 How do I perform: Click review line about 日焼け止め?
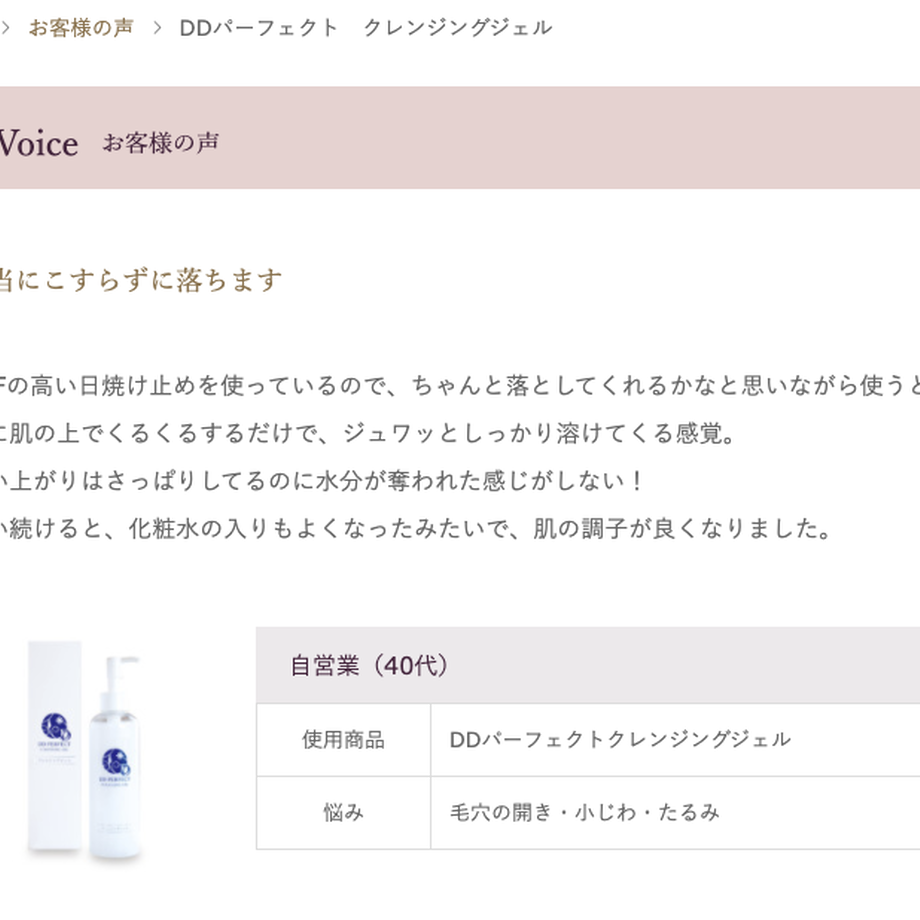click(x=460, y=385)
